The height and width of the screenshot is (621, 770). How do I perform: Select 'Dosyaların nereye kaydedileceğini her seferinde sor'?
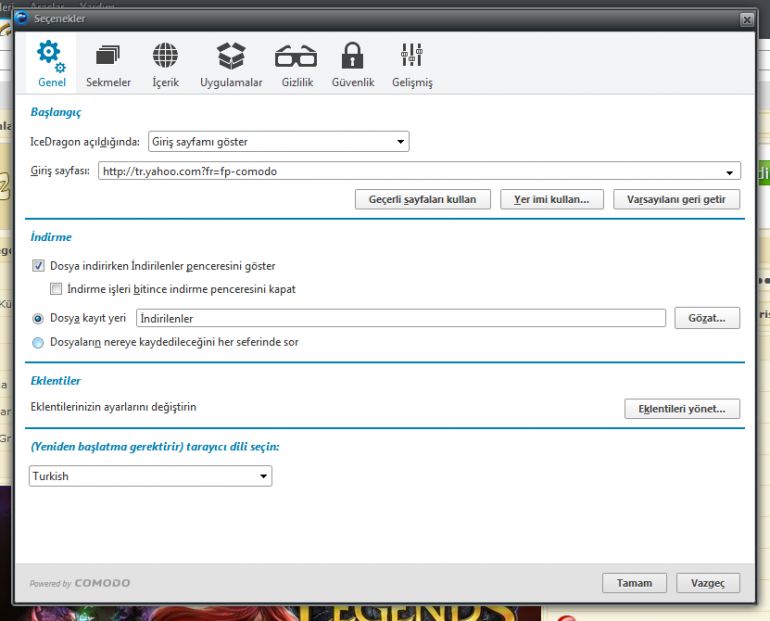39,342
